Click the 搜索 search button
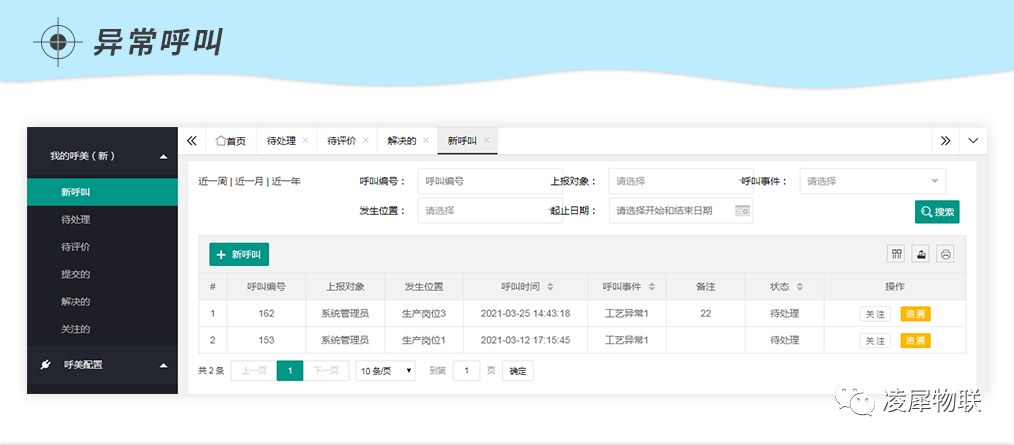This screenshot has width=1014, height=445. pos(937,211)
